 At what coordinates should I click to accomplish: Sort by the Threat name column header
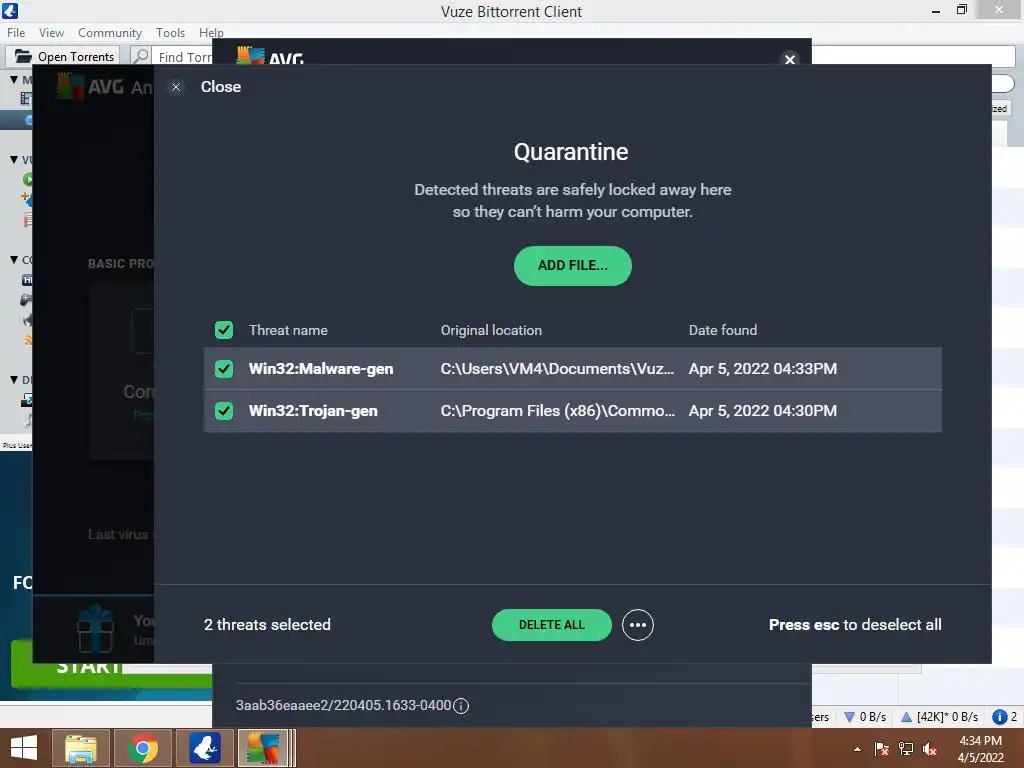(x=288, y=330)
